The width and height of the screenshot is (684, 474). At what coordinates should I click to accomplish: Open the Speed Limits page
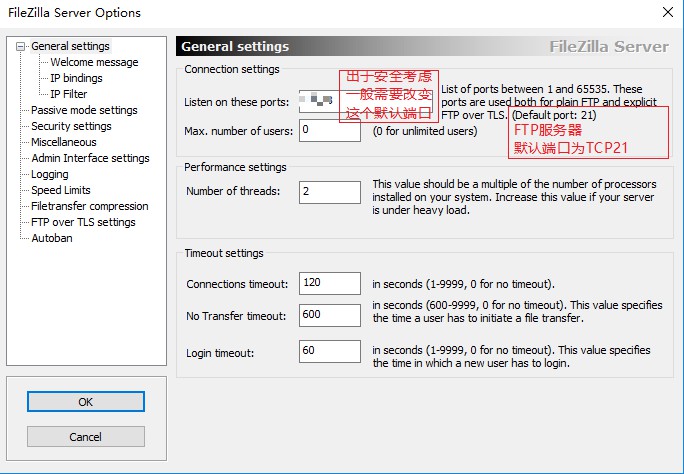[61, 190]
